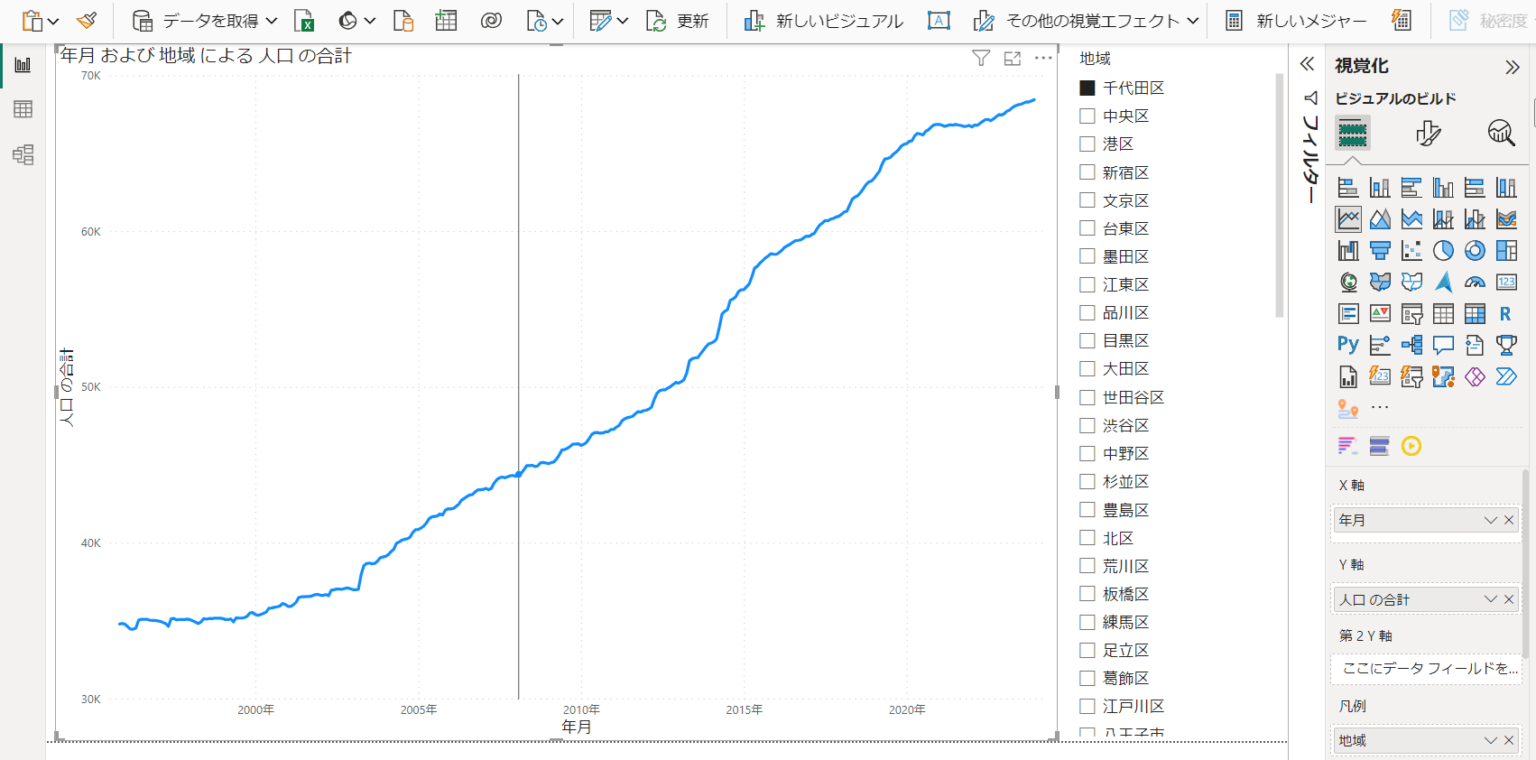Click the Excel workbook icon in toolbar
1536x760 pixels.
coord(305,21)
